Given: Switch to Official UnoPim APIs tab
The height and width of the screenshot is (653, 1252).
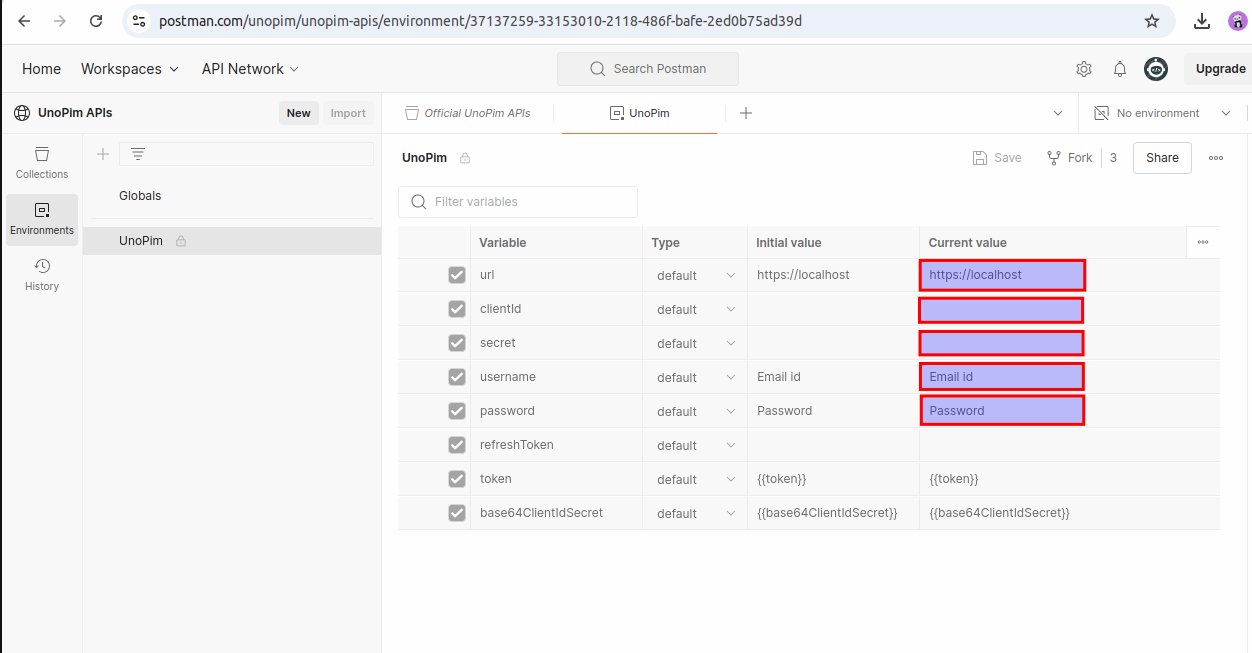Looking at the screenshot, I should 467,113.
